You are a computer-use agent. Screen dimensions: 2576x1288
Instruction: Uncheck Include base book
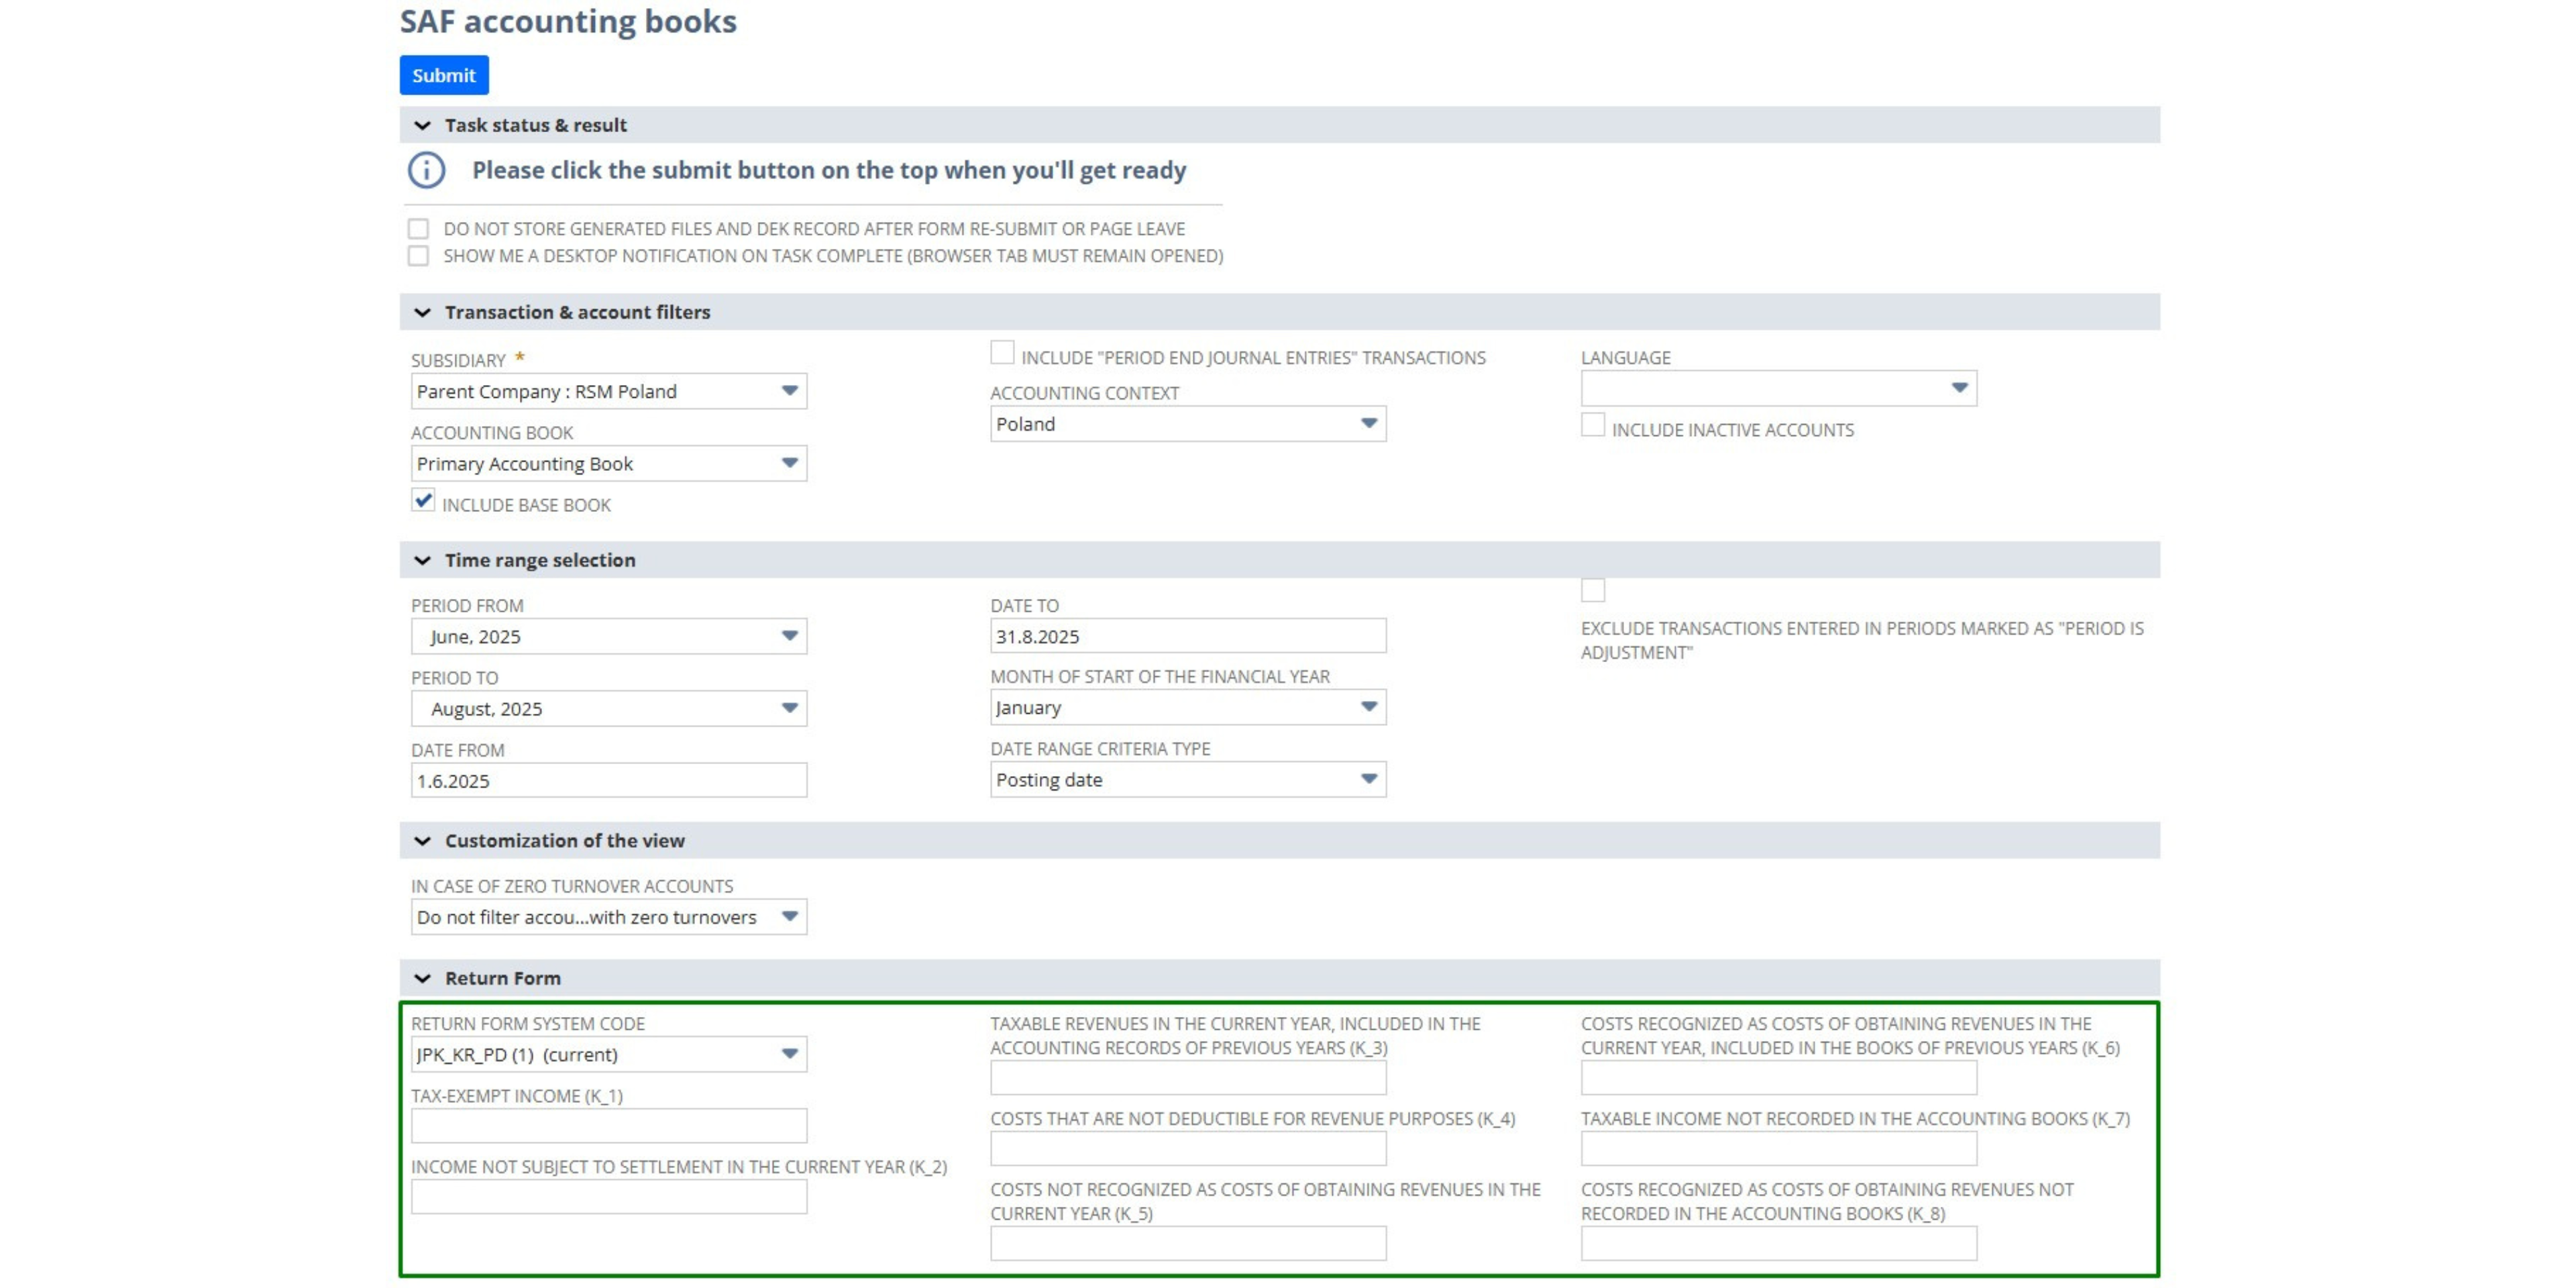pyautogui.click(x=423, y=500)
